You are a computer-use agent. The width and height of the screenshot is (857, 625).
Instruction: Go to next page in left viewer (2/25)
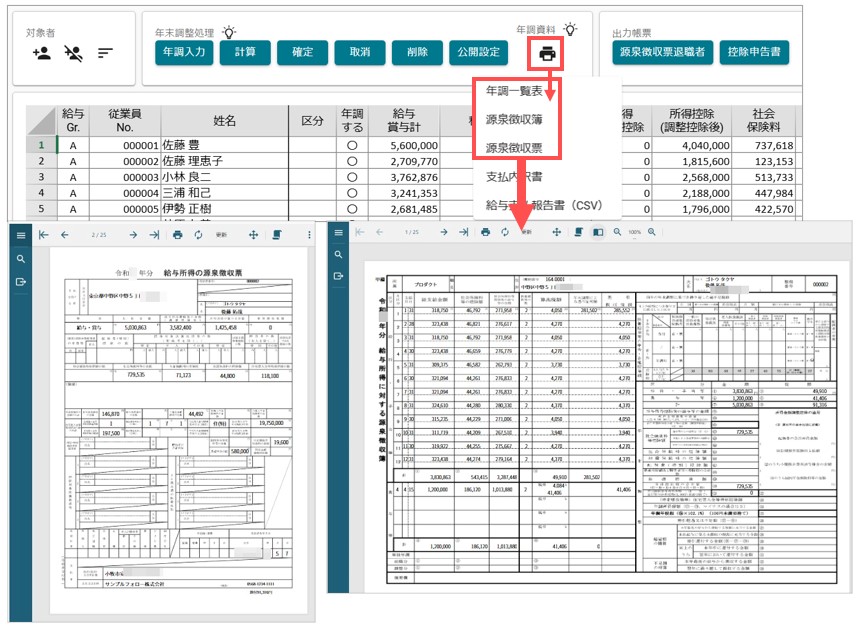(x=133, y=235)
